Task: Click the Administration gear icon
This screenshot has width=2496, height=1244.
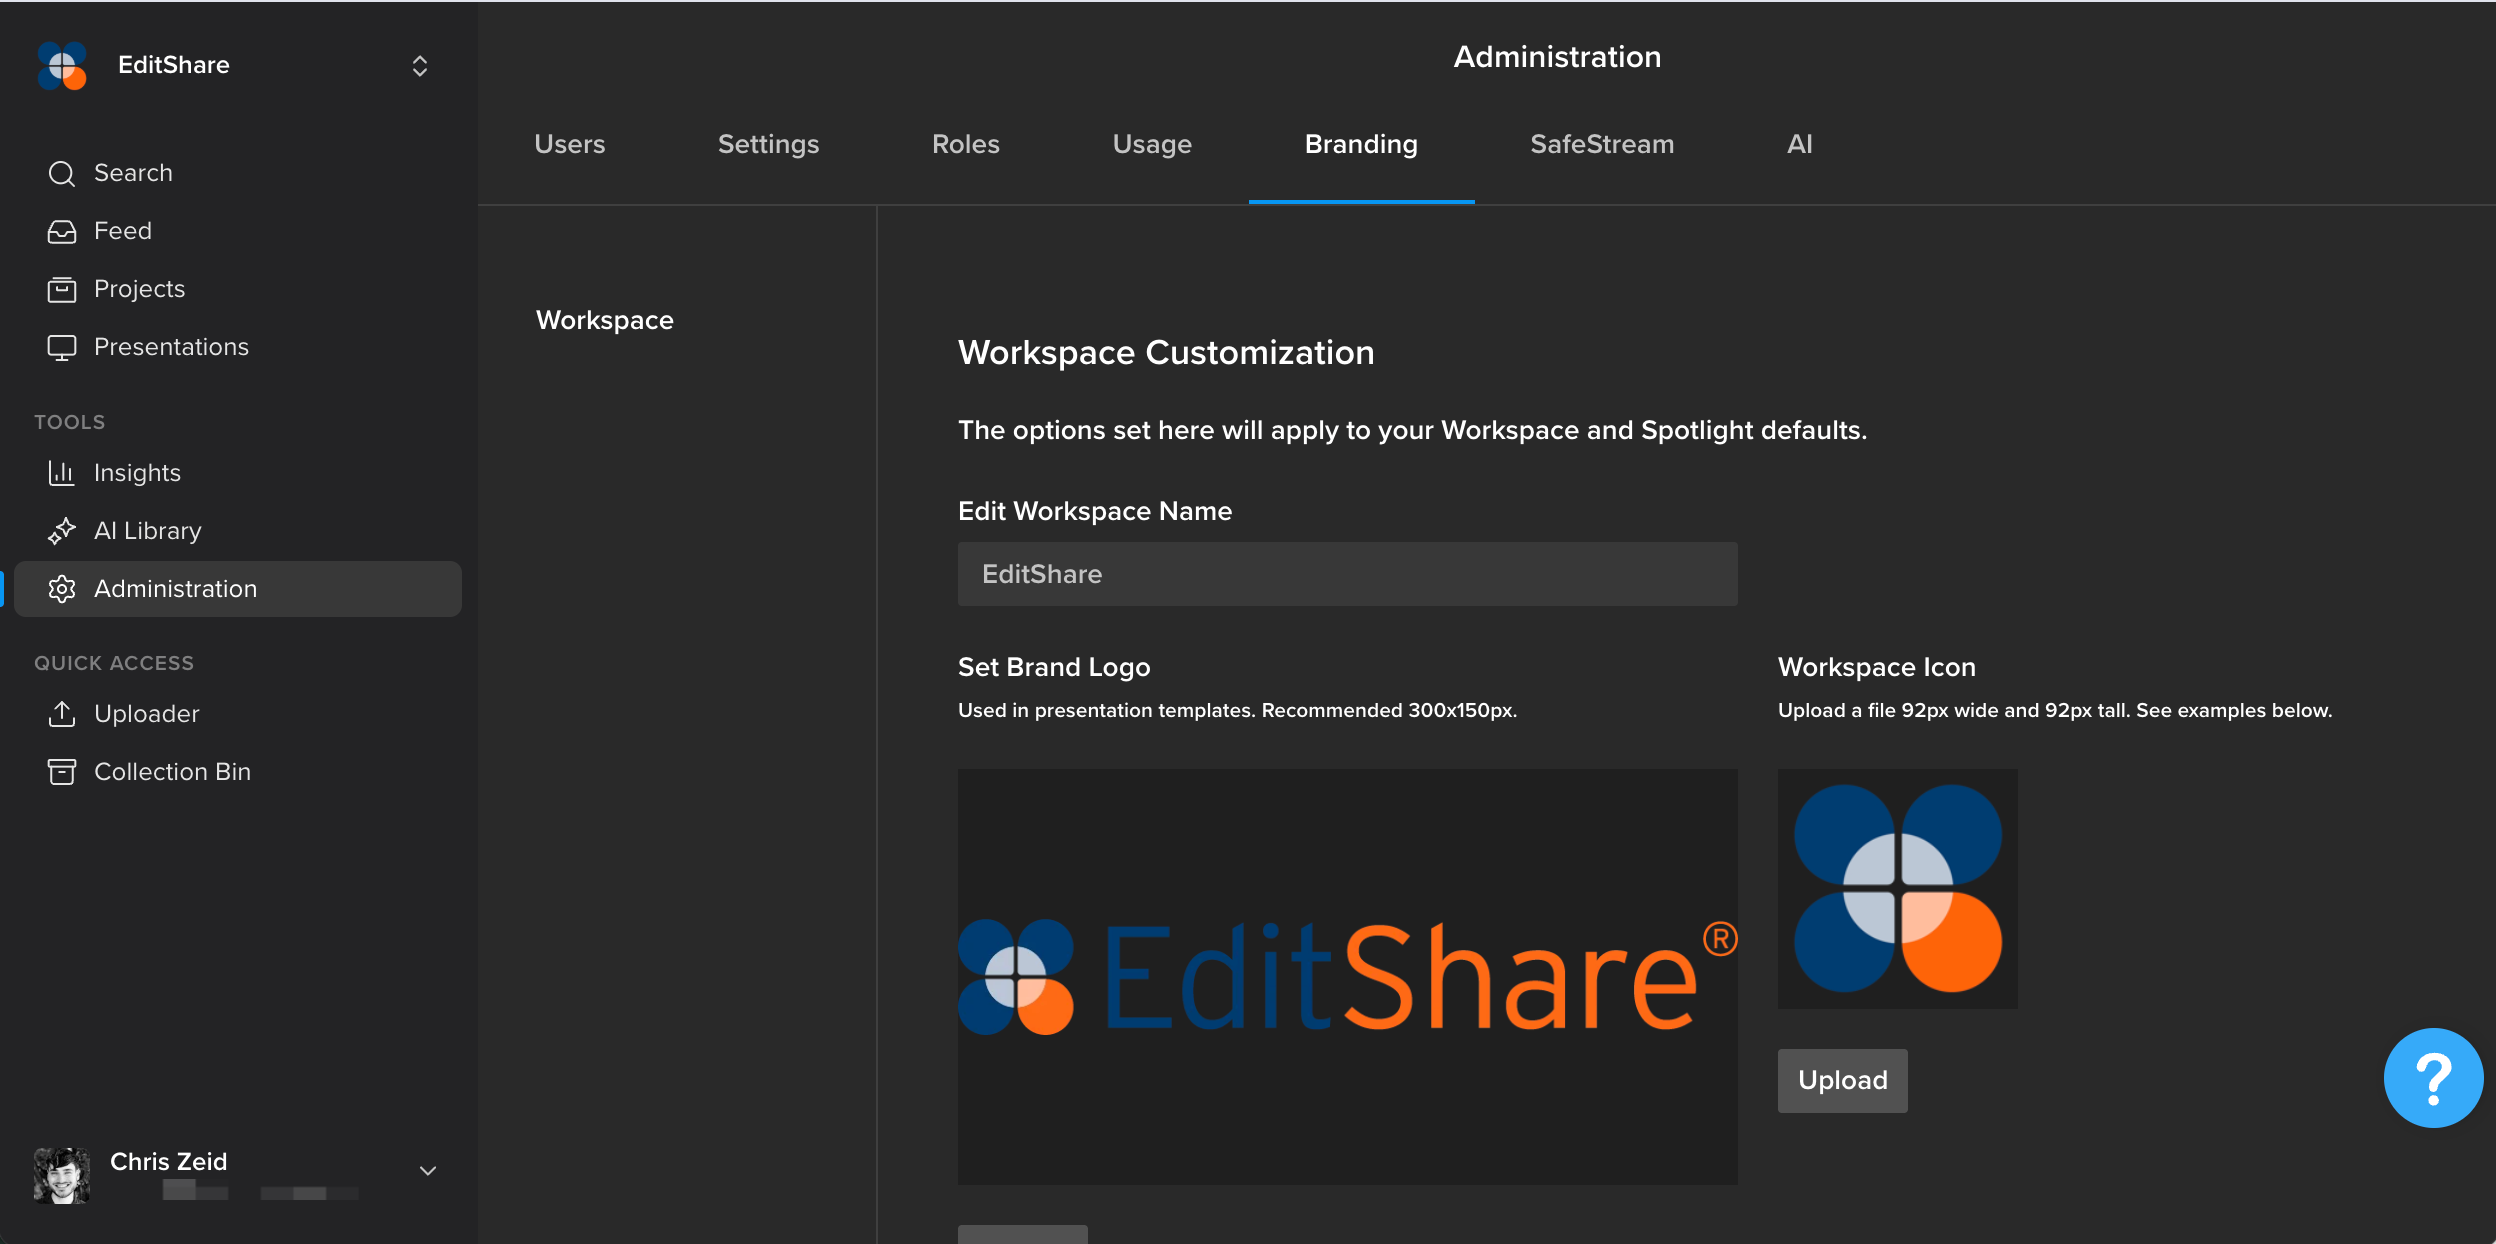Action: click(62, 589)
